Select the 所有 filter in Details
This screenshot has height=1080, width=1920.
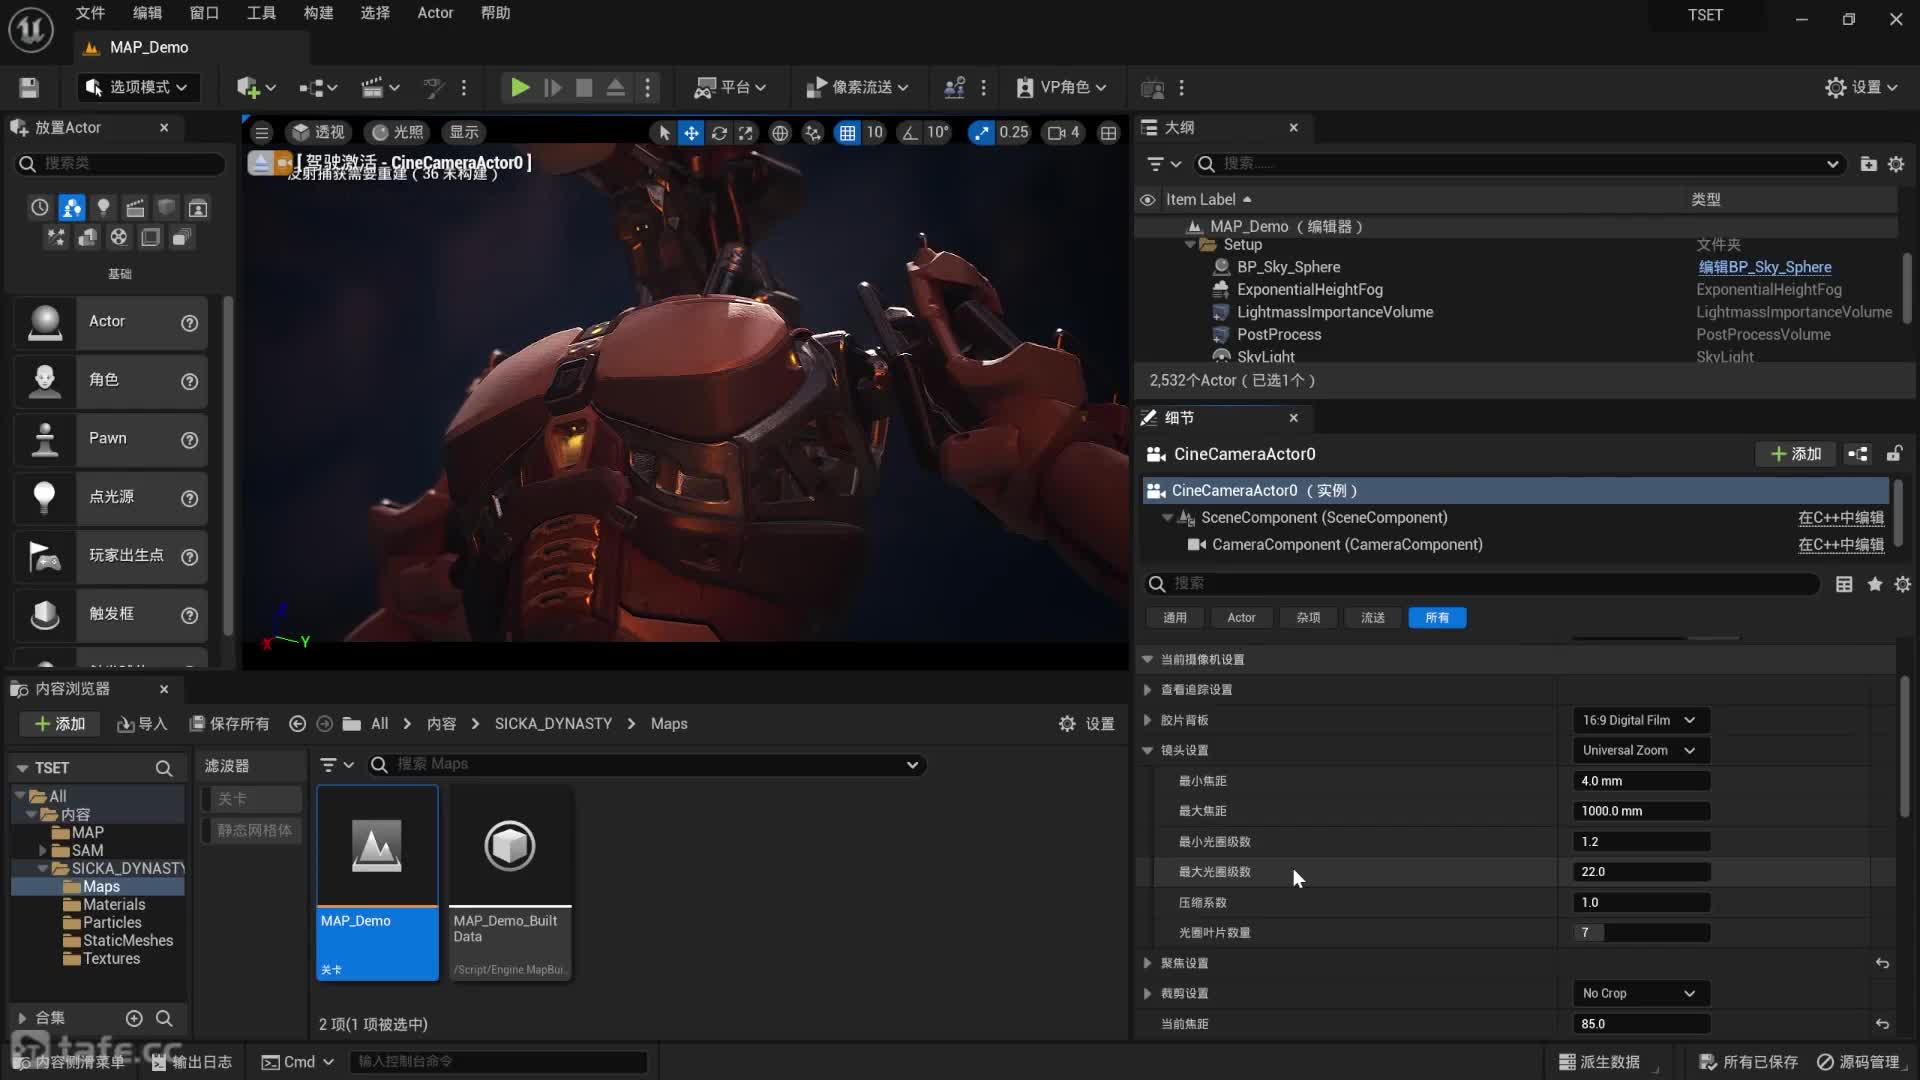tap(1437, 618)
